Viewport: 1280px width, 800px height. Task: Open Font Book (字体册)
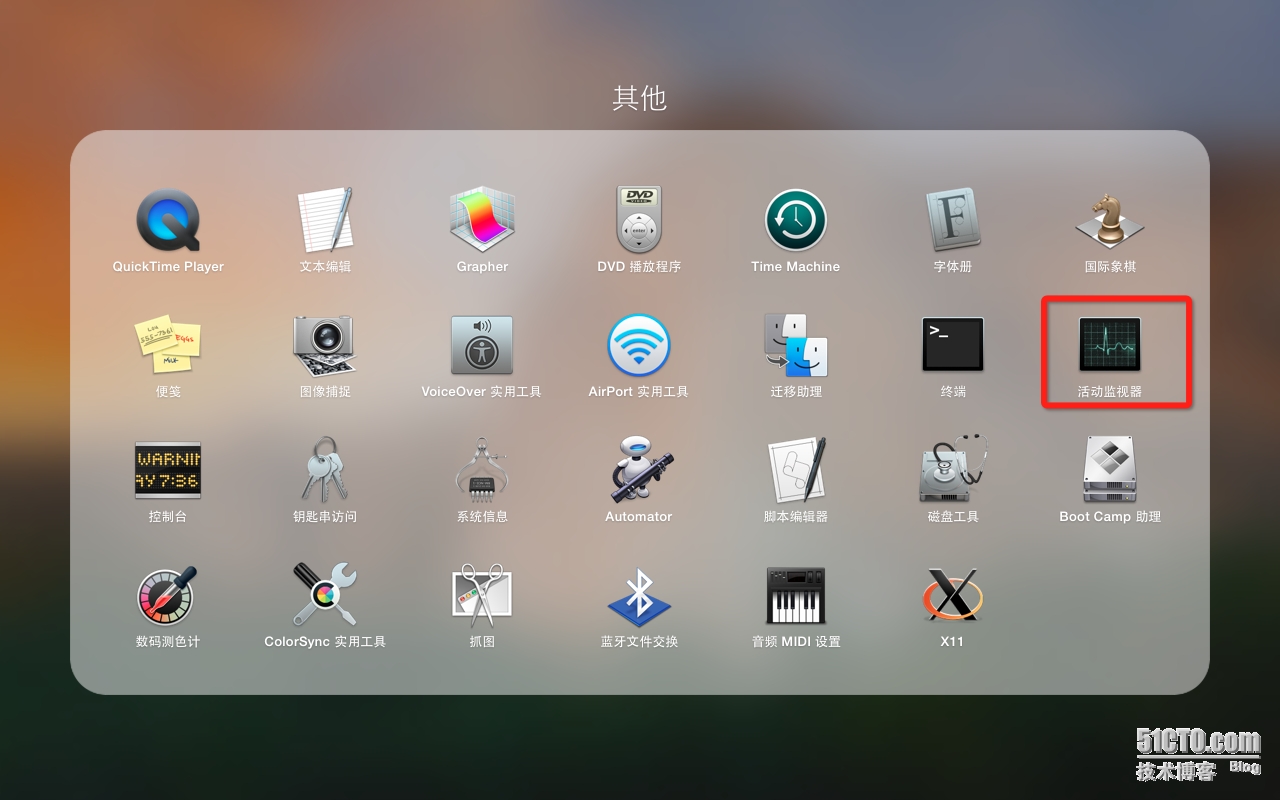(952, 220)
